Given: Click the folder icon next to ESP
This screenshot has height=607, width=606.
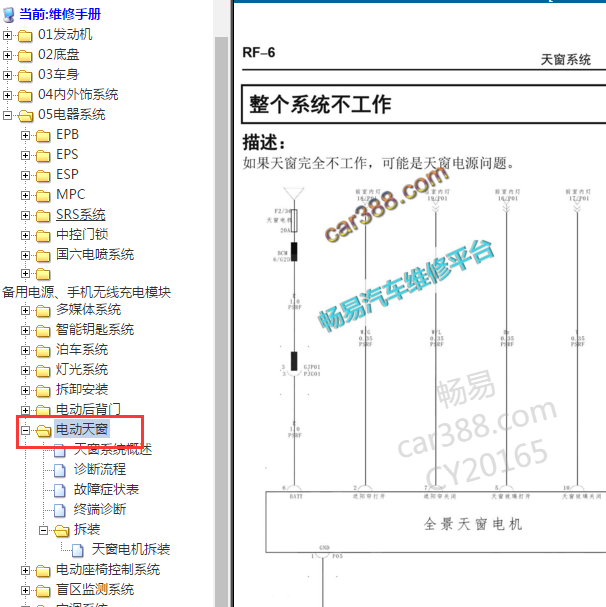Looking at the screenshot, I should [x=43, y=176].
